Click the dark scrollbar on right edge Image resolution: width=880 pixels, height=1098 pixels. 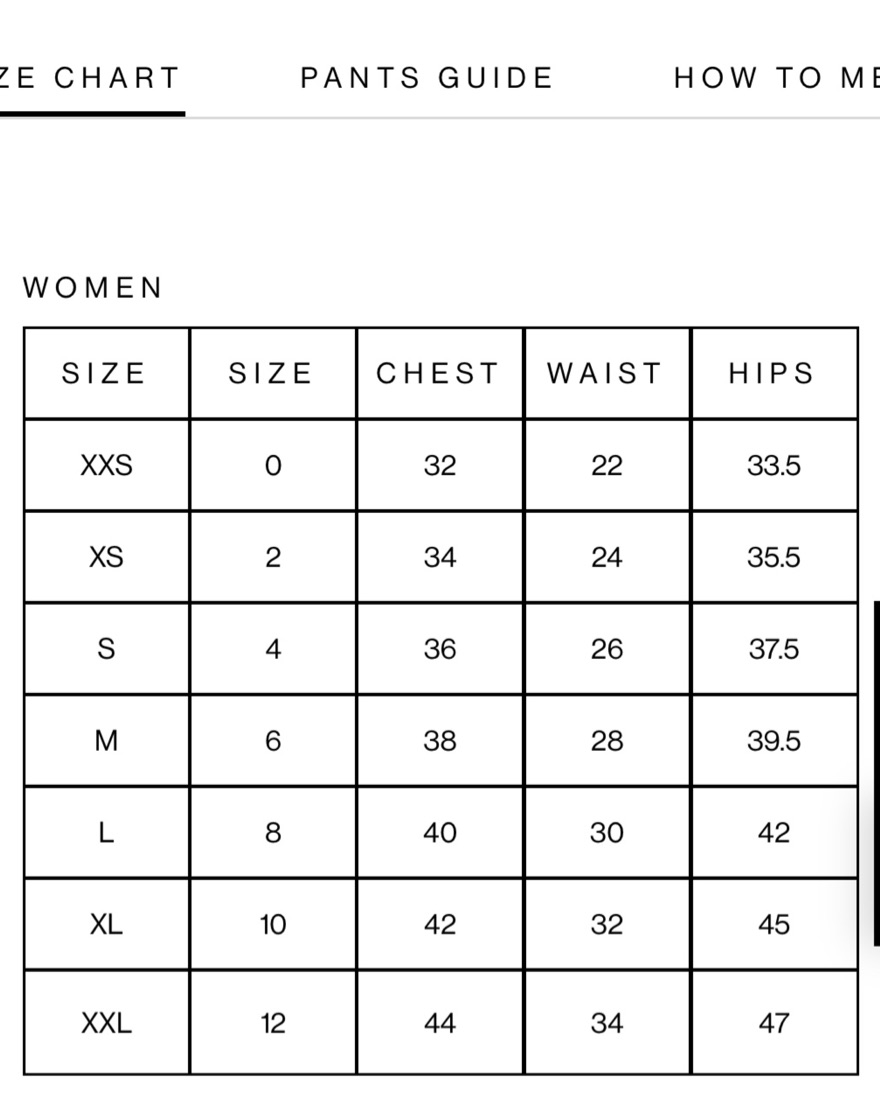[876, 773]
